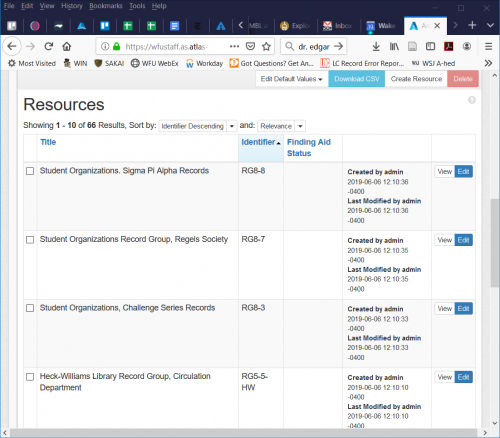Select checkbox for Challenge Series Records
The height and width of the screenshot is (438, 500).
[x=30, y=308]
